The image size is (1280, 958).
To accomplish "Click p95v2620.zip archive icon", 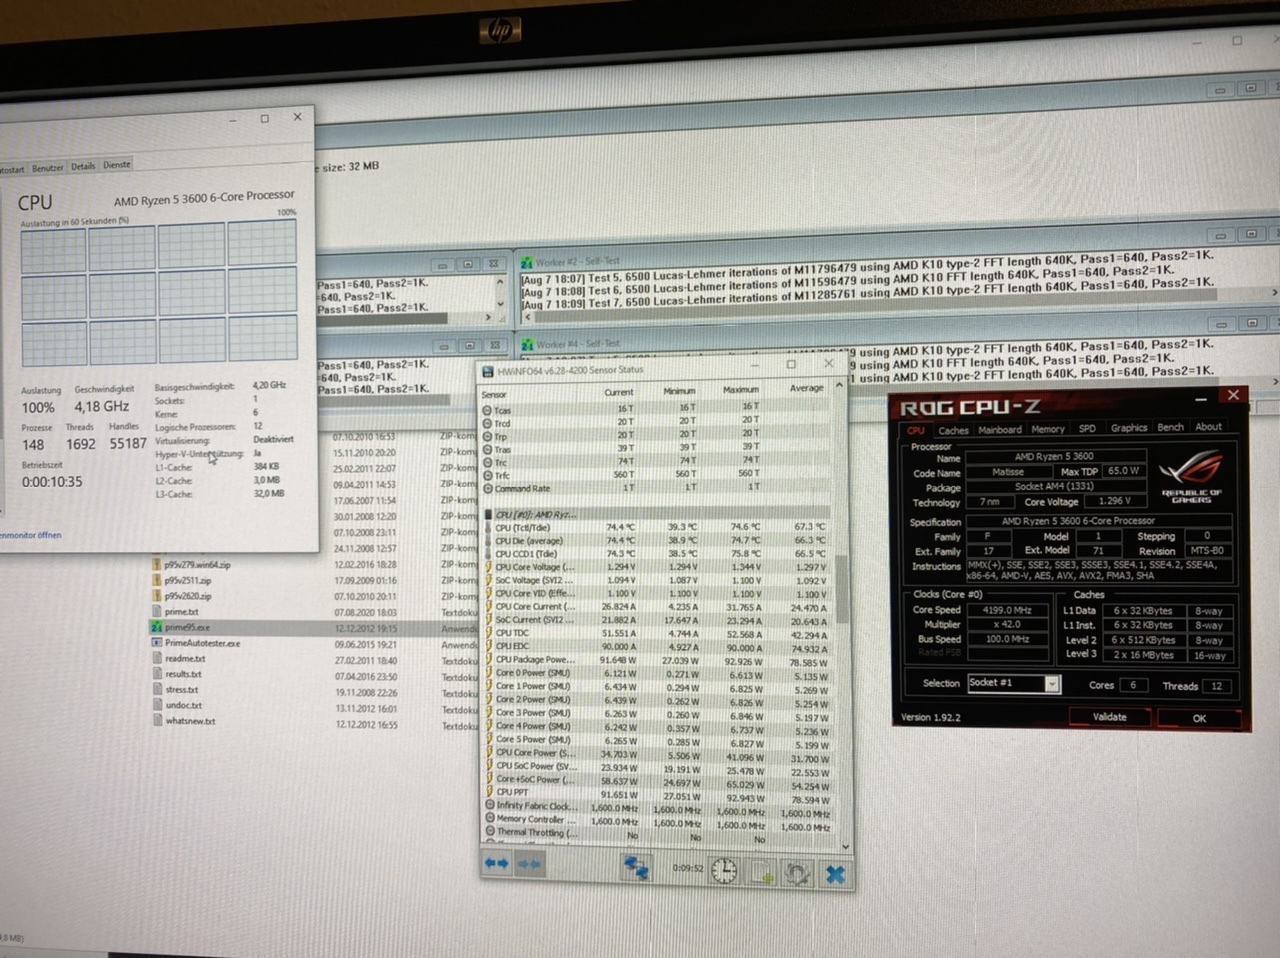I will [x=157, y=595].
